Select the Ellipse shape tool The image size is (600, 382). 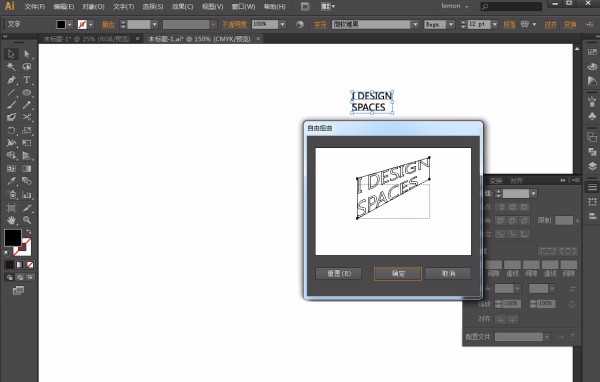click(27, 92)
